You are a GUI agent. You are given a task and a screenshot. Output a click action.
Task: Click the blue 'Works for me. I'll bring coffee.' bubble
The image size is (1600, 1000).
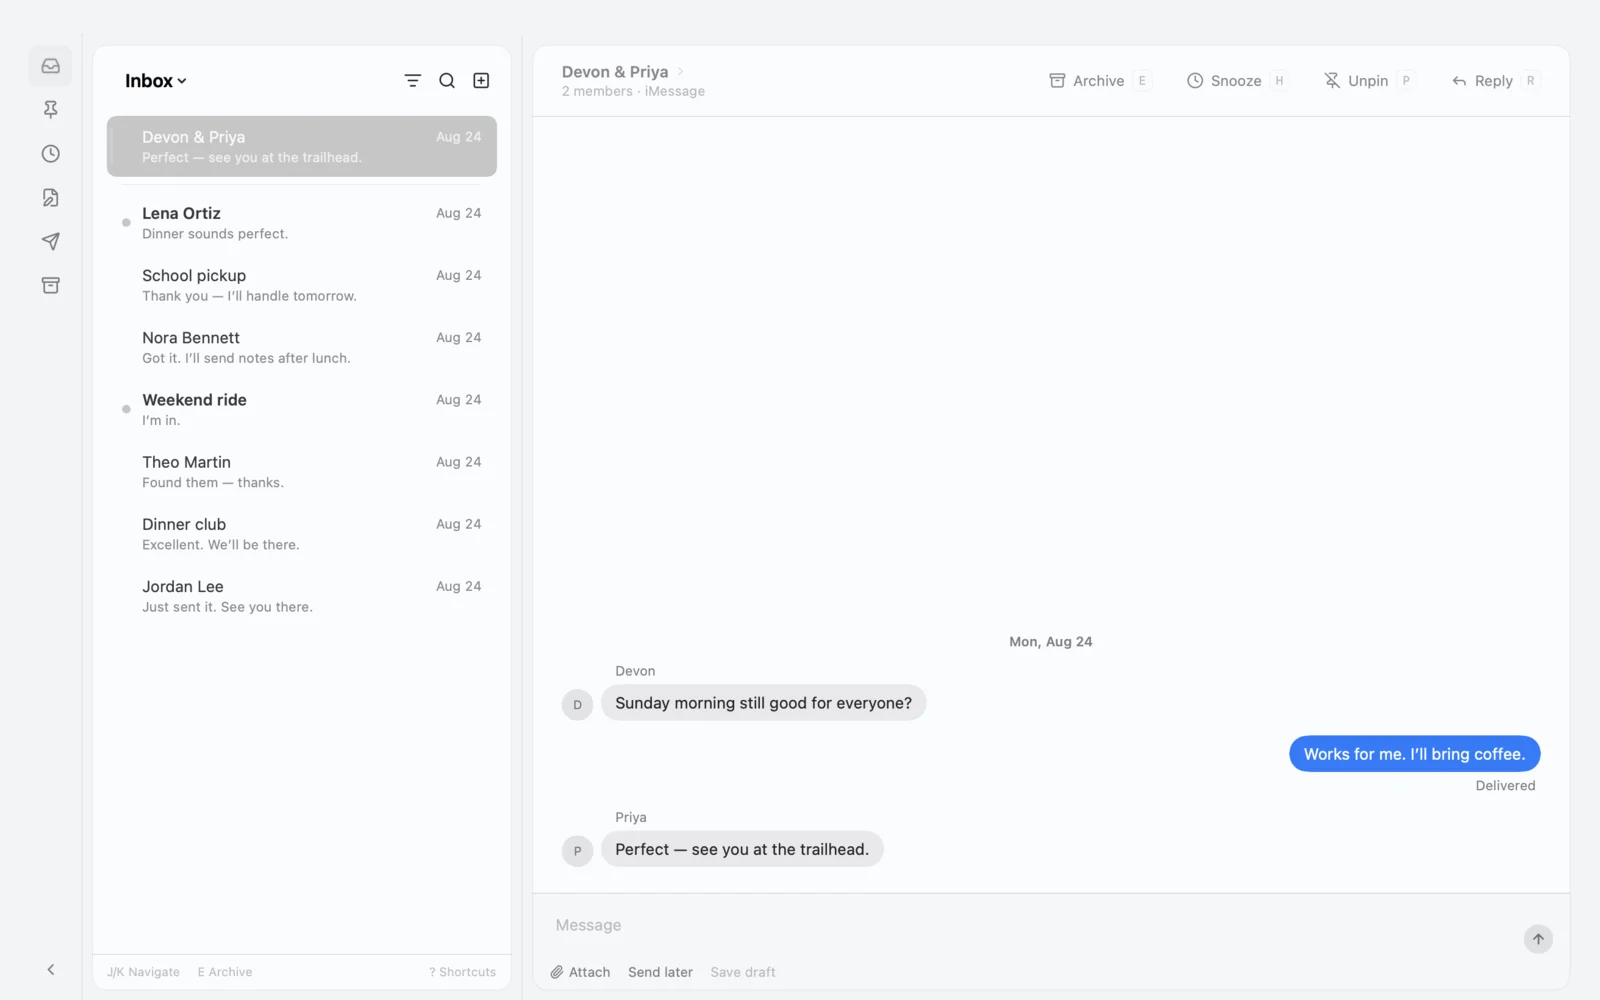[1414, 754]
